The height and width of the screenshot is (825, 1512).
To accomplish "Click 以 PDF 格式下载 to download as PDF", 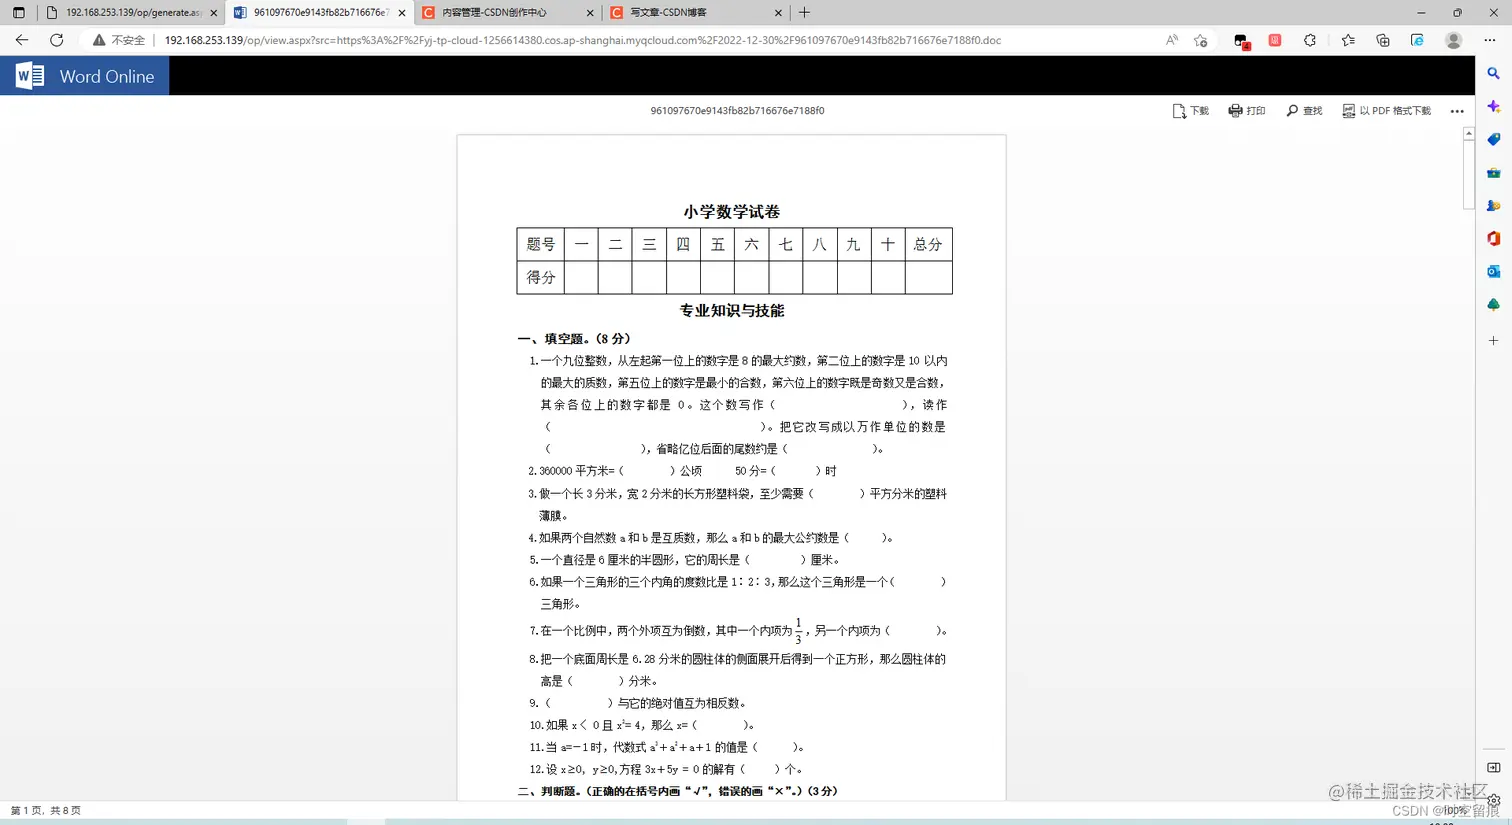I will click(x=1388, y=110).
